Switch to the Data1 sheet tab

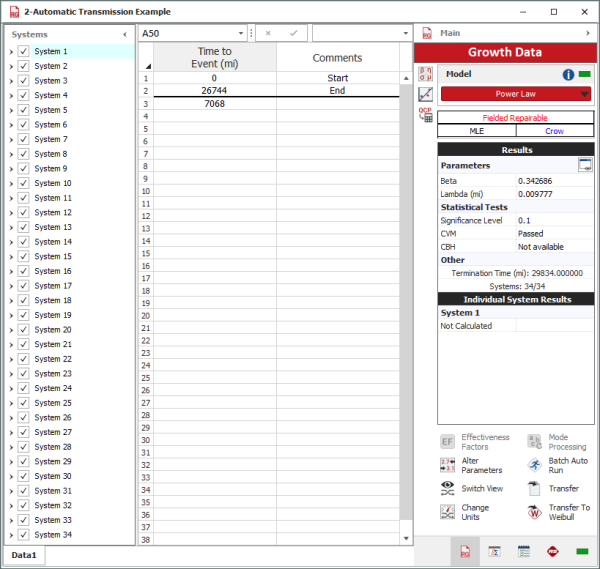coord(23,555)
